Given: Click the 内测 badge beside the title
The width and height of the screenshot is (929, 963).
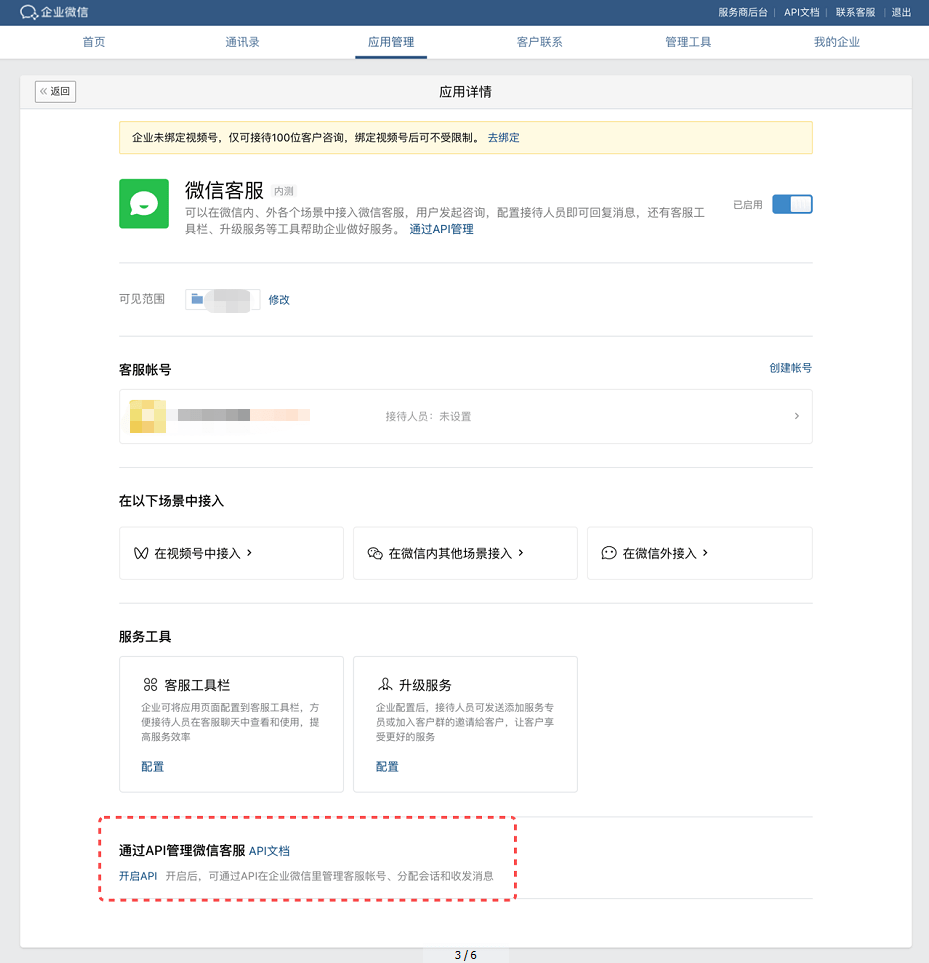Looking at the screenshot, I should point(284,191).
